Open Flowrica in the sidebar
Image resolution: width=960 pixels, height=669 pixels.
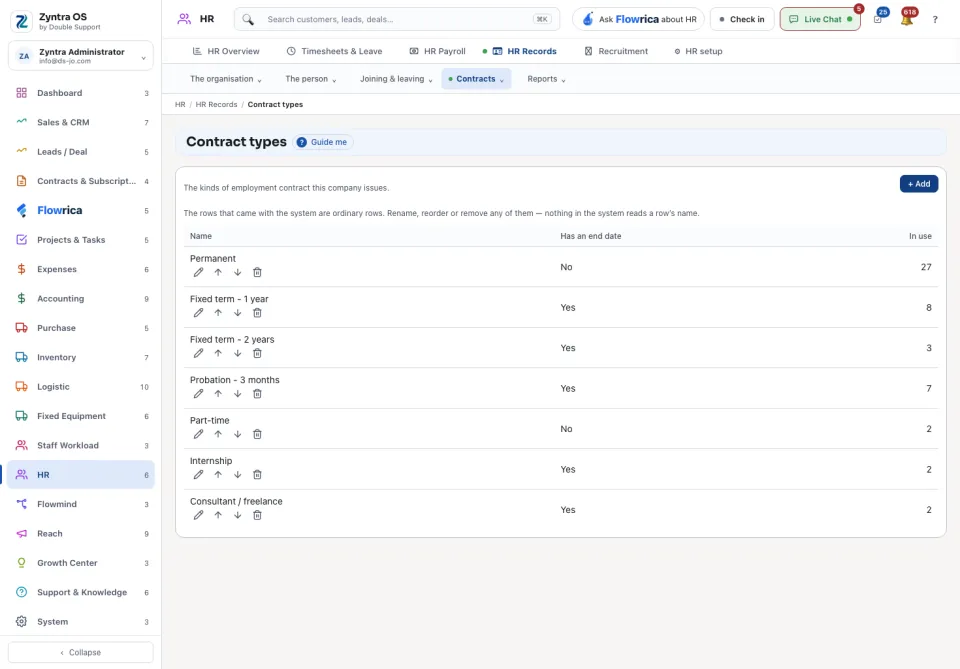(81, 211)
